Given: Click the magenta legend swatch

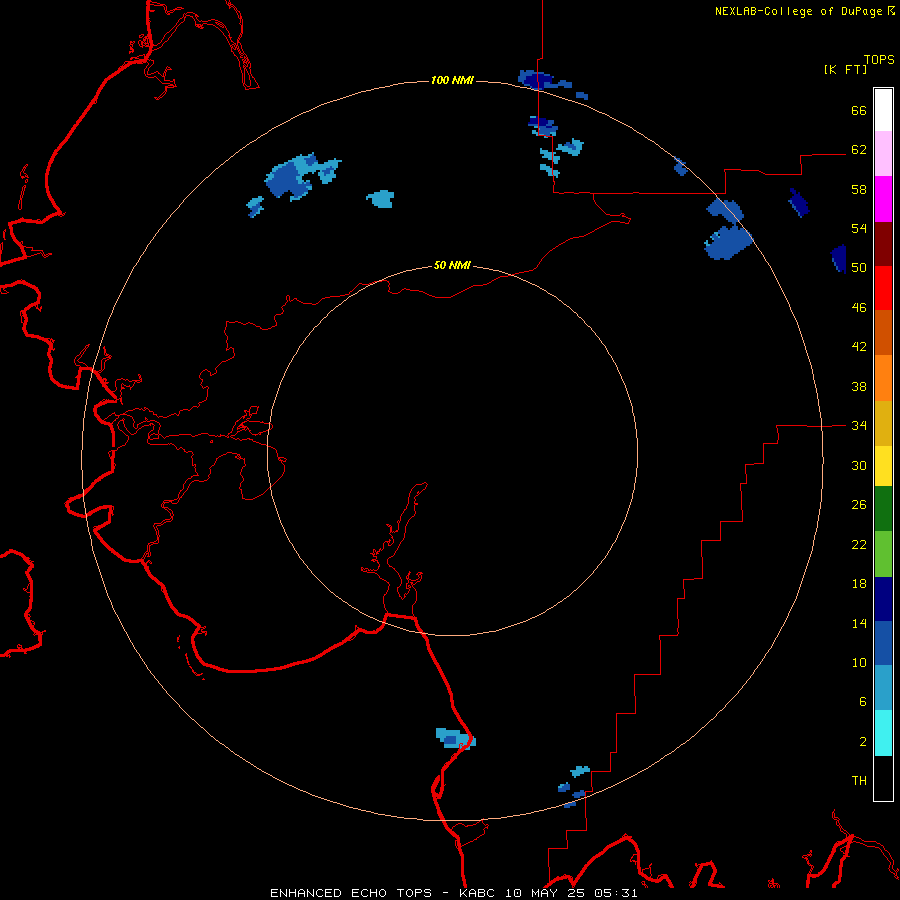Looking at the screenshot, I should [x=883, y=199].
